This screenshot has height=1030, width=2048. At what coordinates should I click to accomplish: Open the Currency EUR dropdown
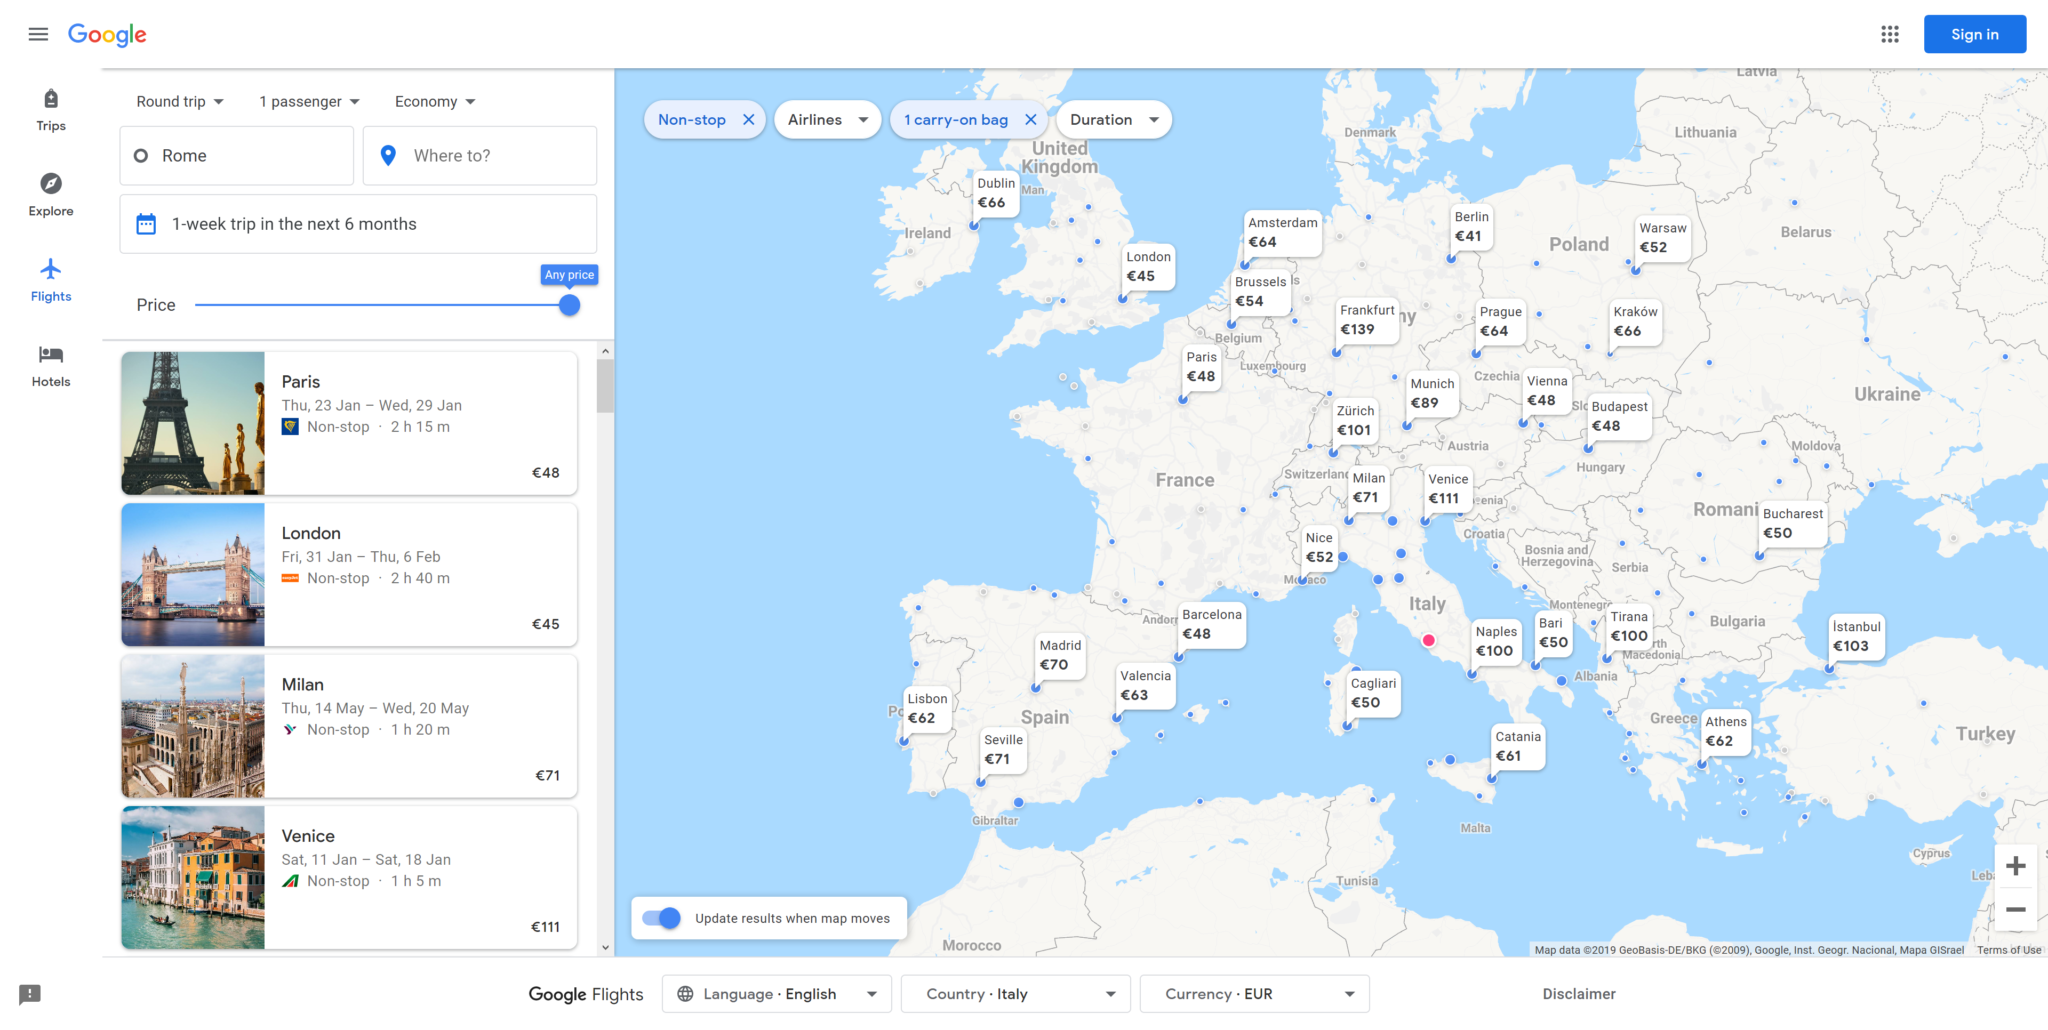click(1255, 994)
